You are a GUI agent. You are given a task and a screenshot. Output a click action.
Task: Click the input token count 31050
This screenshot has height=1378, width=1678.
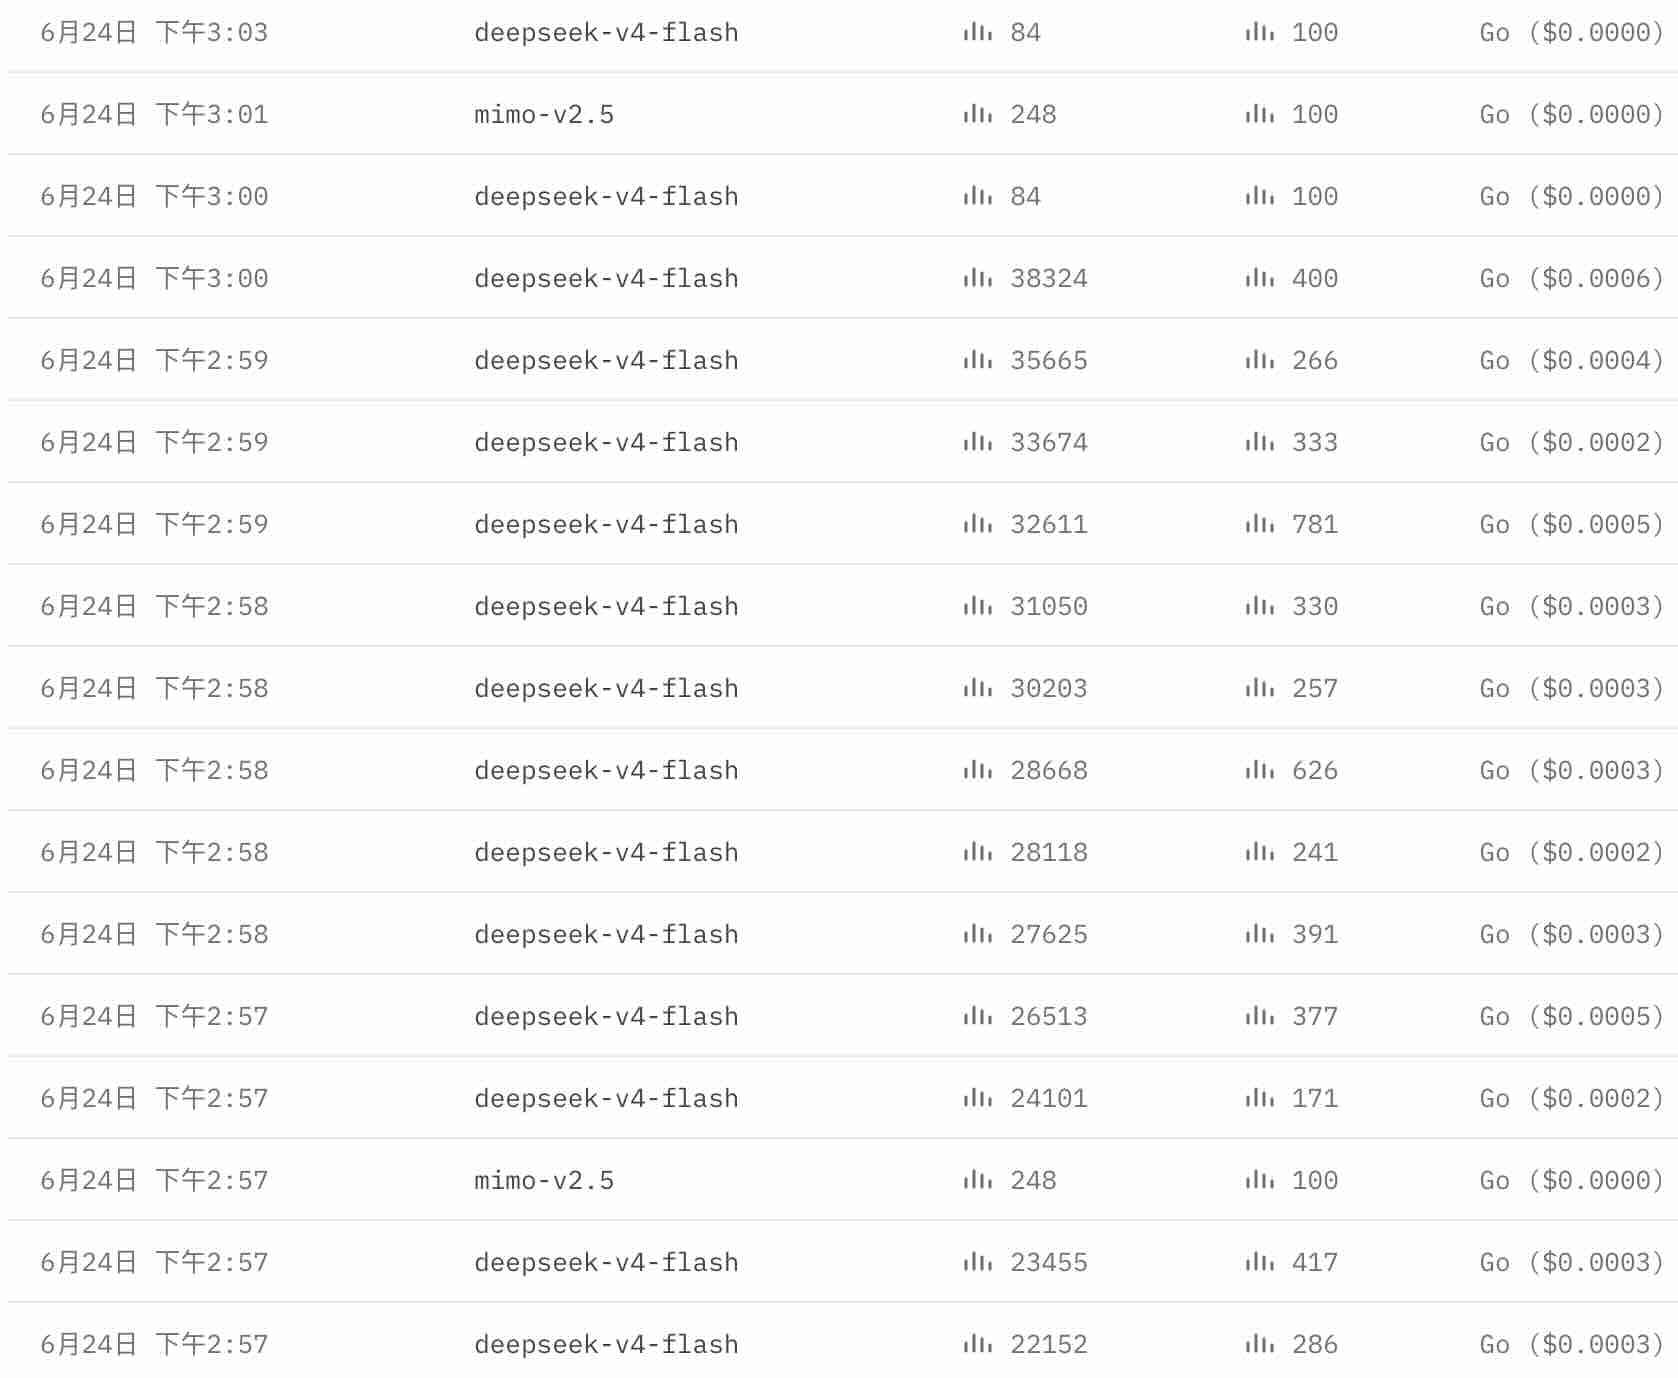pyautogui.click(x=1049, y=606)
